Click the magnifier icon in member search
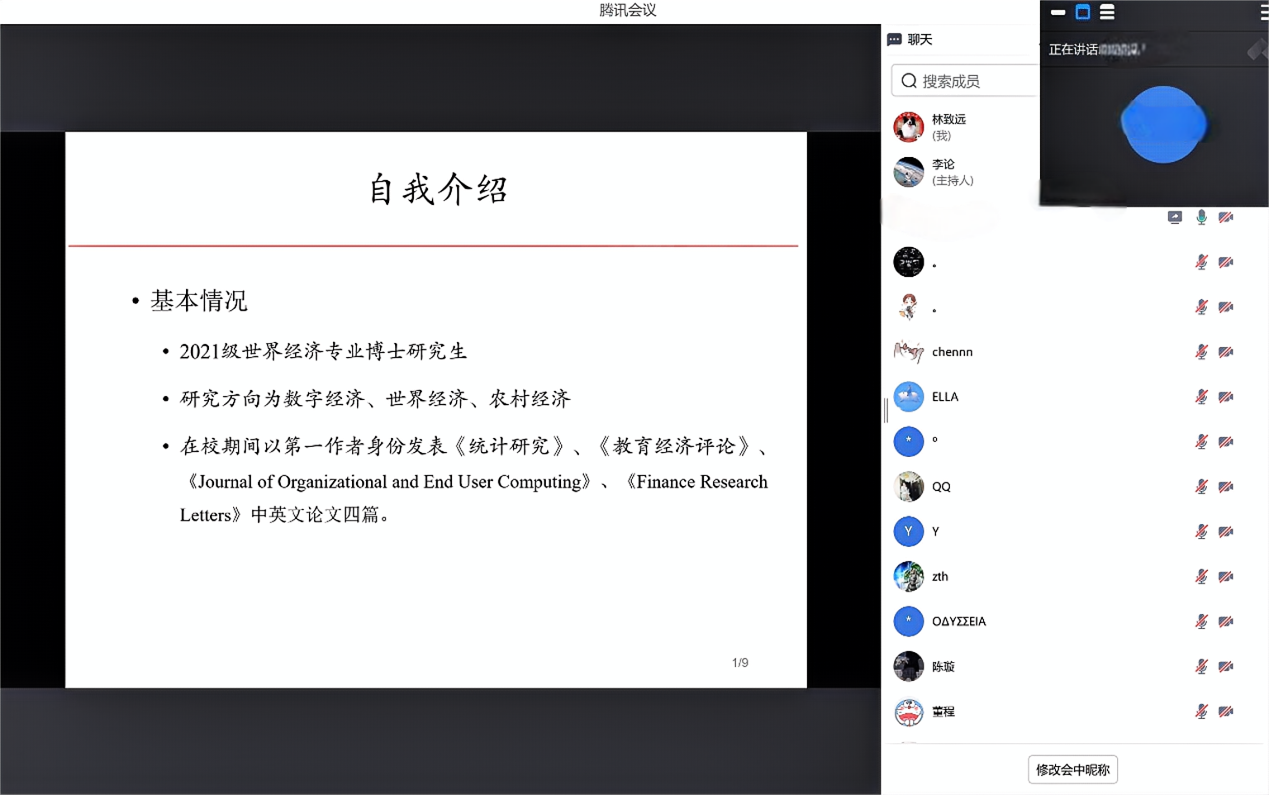1269x795 pixels. tap(909, 81)
